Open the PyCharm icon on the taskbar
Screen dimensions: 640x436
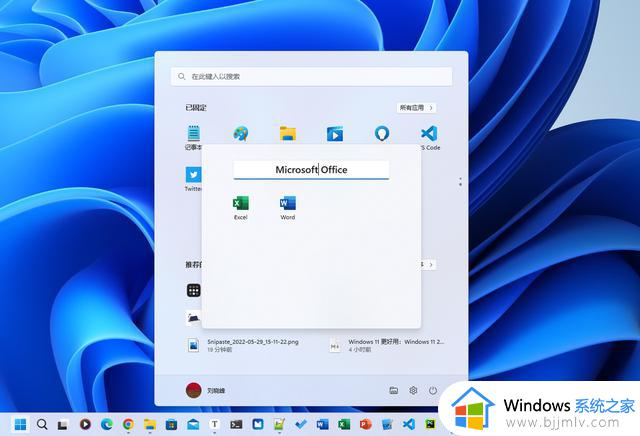[430, 425]
